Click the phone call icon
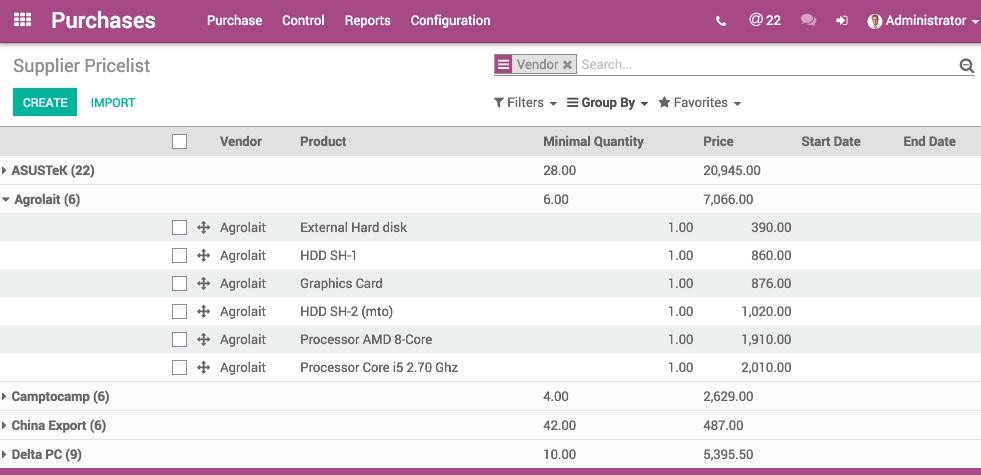 coord(721,21)
